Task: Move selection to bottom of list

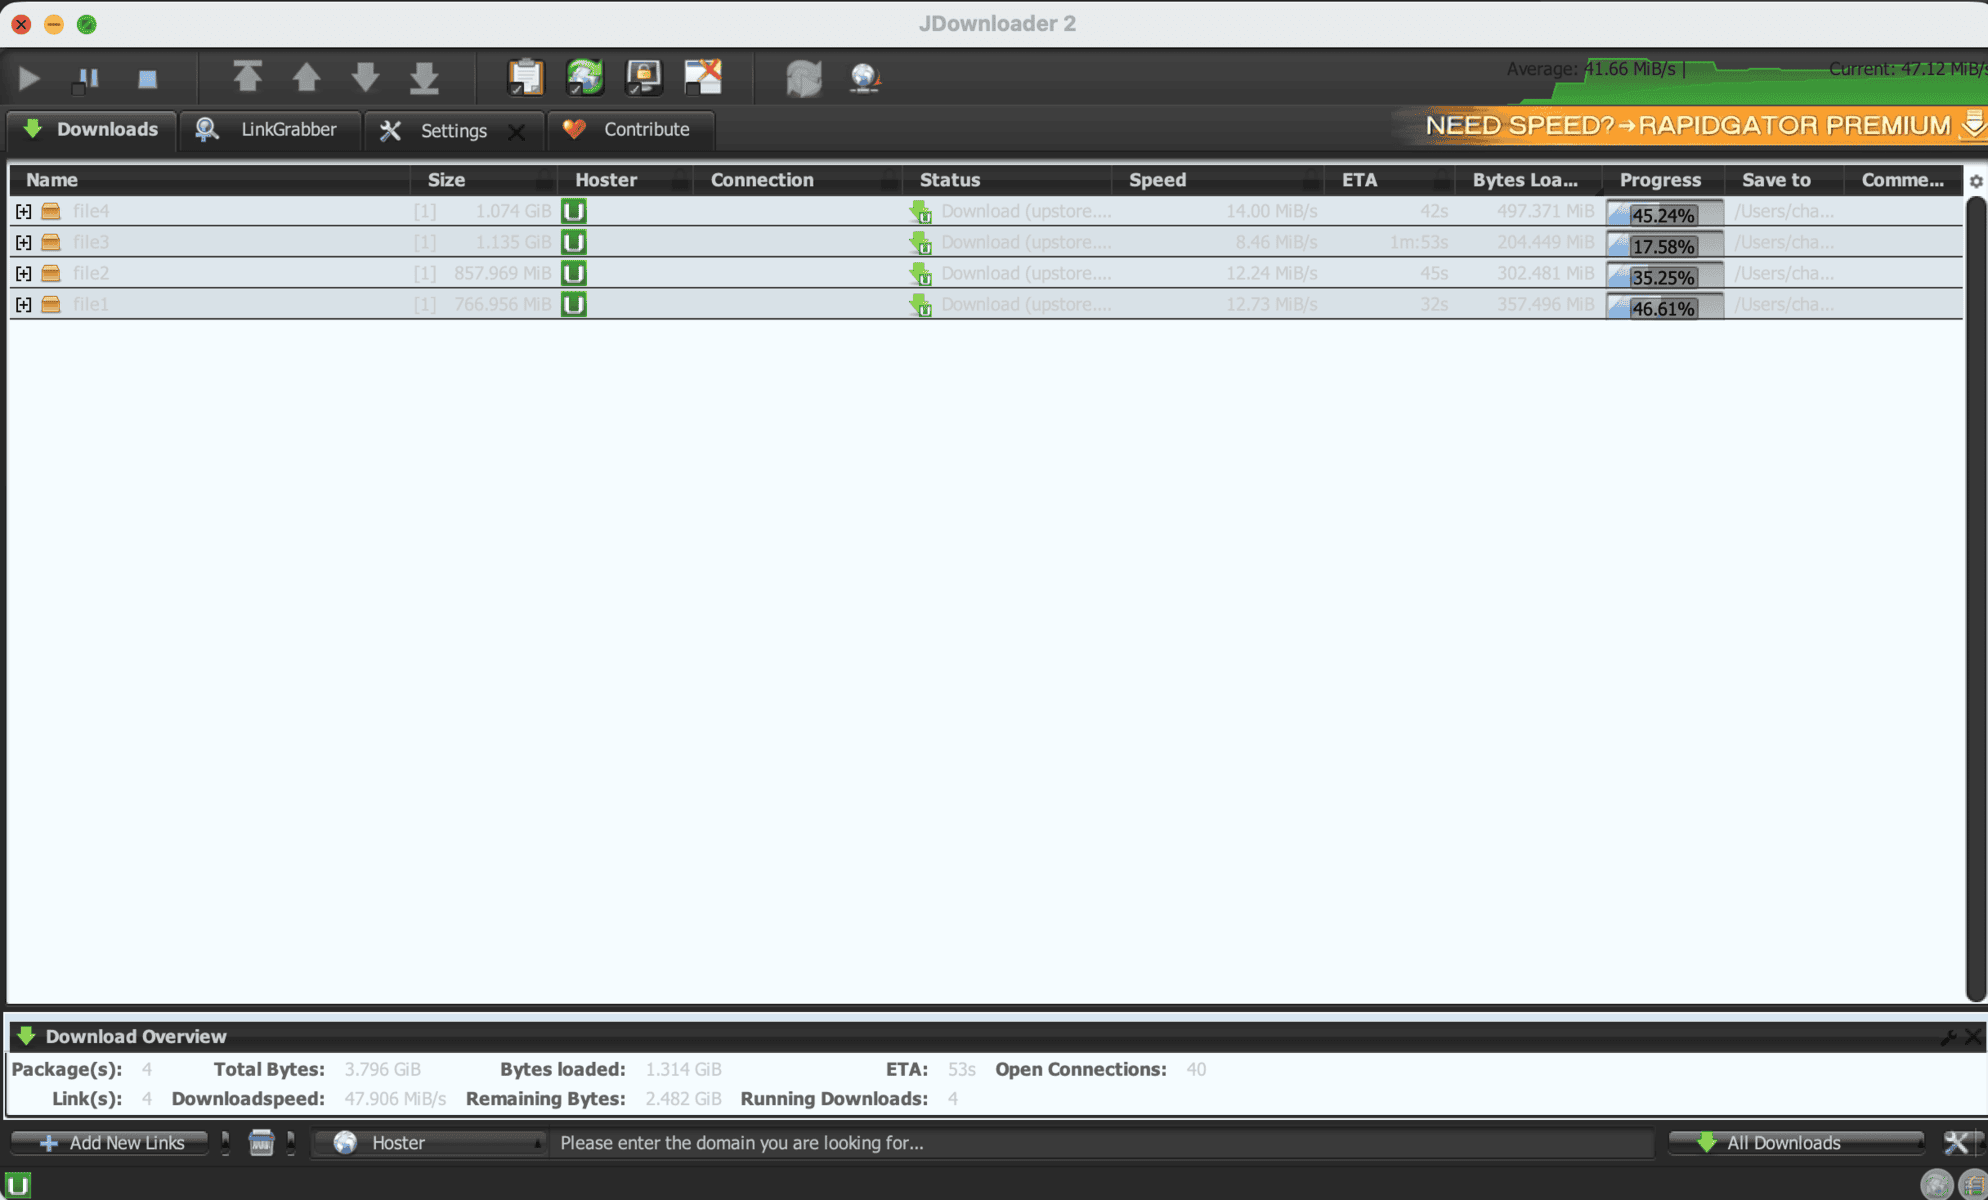Action: (424, 77)
